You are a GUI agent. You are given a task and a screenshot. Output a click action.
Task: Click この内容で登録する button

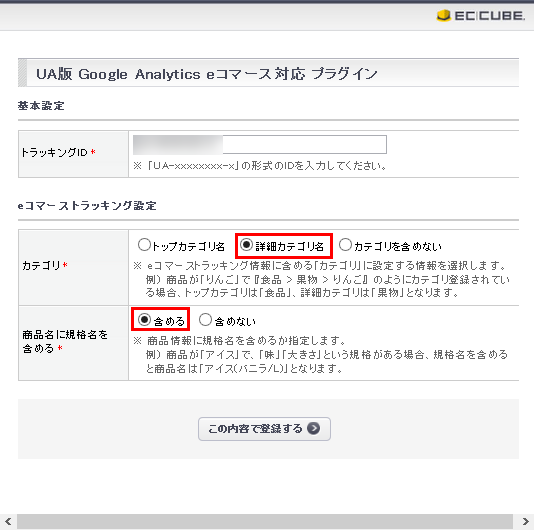tap(264, 429)
